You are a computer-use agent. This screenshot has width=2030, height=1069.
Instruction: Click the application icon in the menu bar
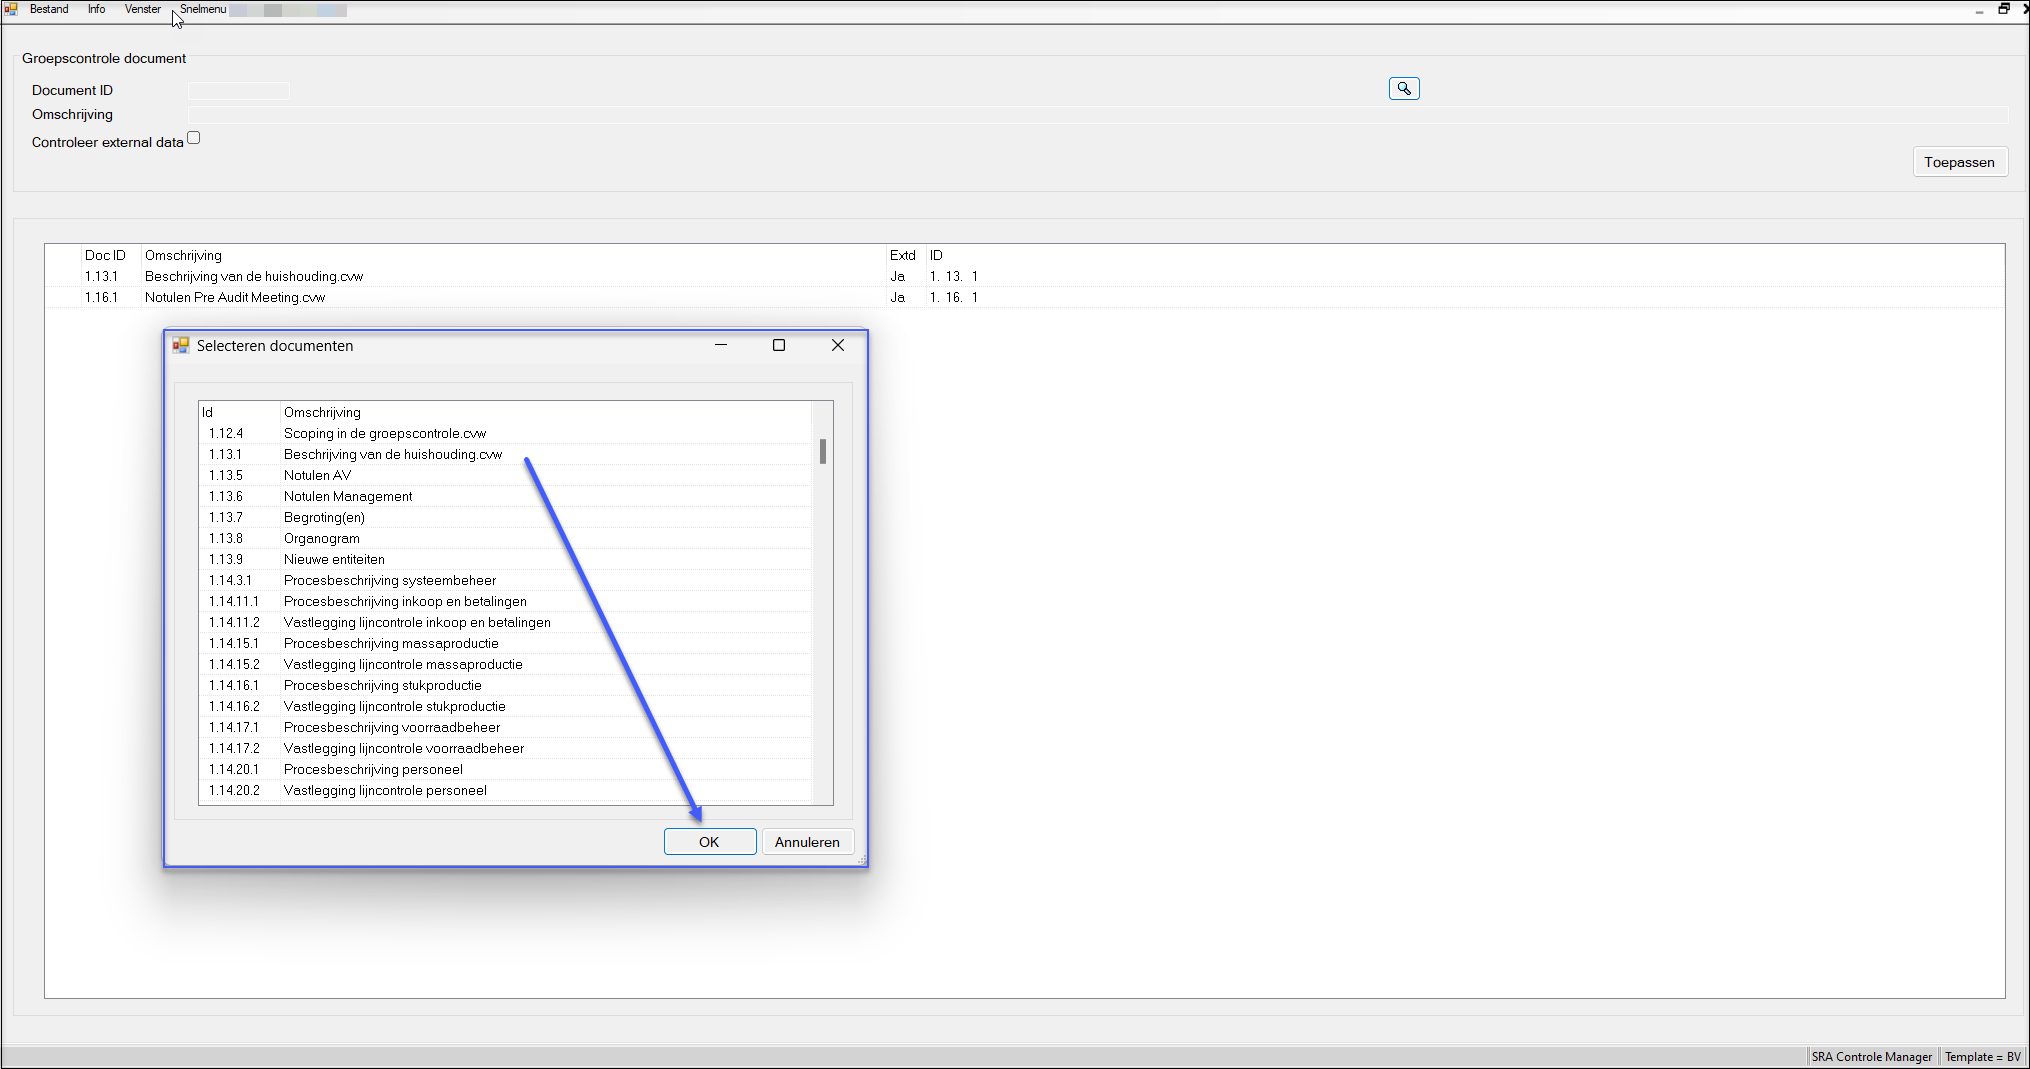(x=11, y=9)
